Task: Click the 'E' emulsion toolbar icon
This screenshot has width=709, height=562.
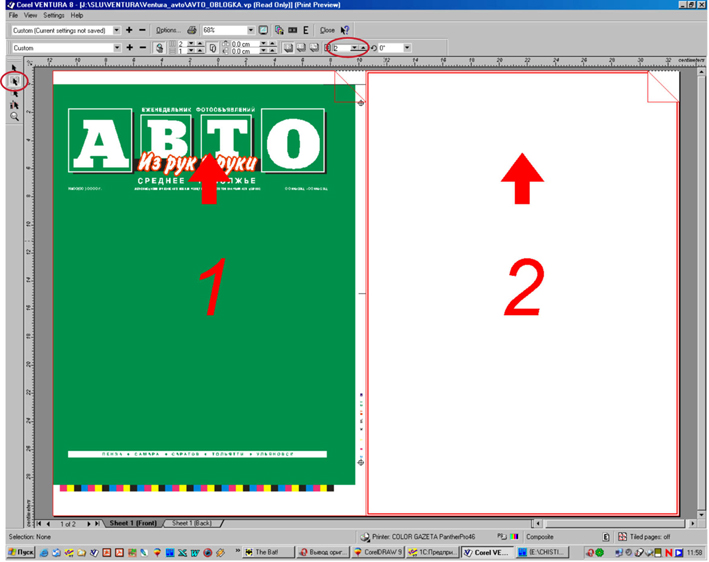Action: pyautogui.click(x=306, y=30)
